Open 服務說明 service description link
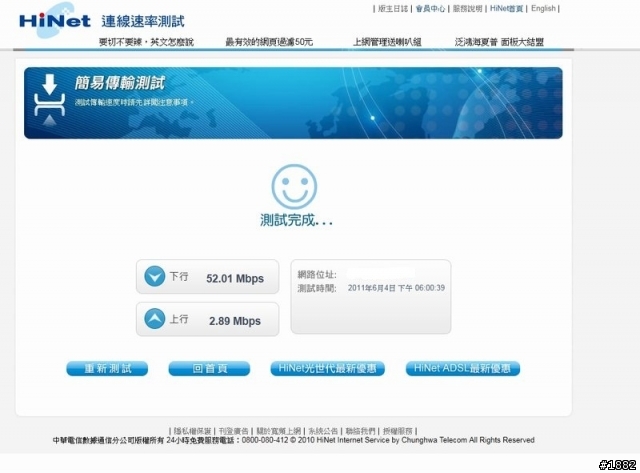 pos(467,9)
